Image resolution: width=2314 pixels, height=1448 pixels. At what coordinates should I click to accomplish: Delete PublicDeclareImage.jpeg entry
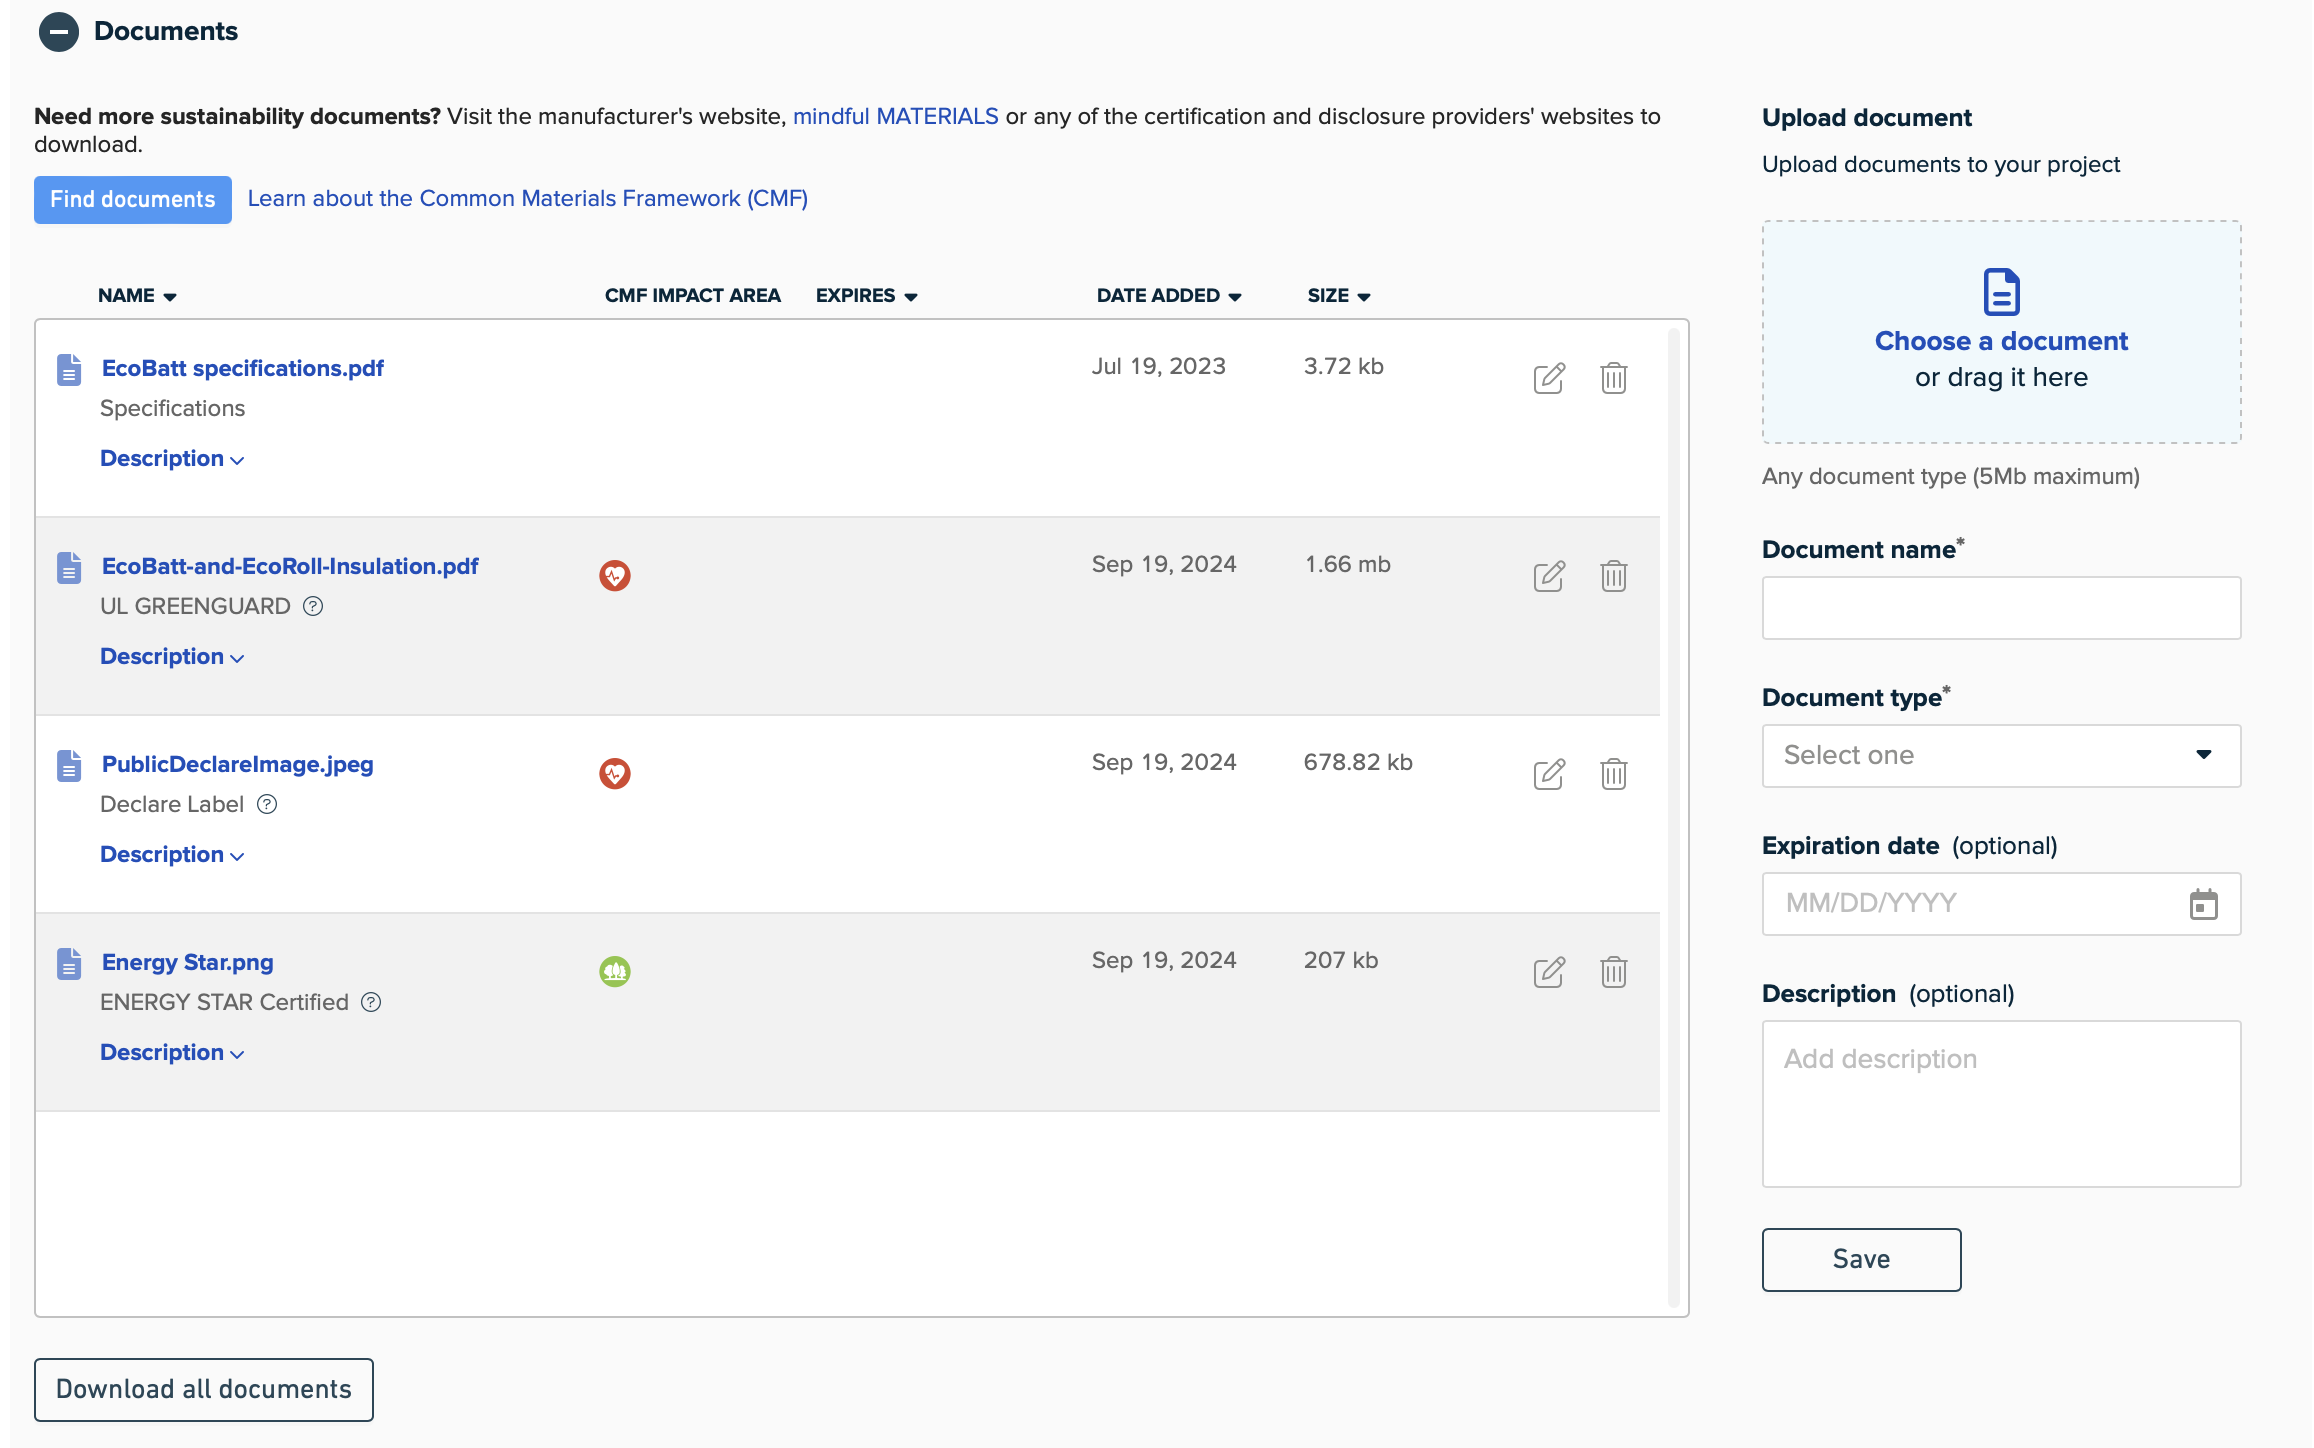(1614, 774)
